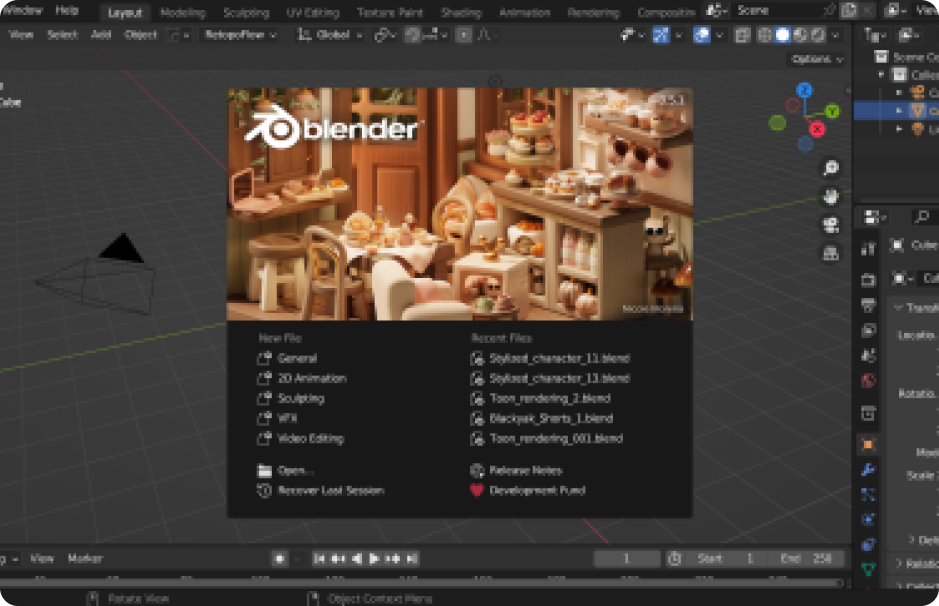Click the zoom view magnifier icon in viewport
Image resolution: width=939 pixels, height=606 pixels.
click(831, 168)
